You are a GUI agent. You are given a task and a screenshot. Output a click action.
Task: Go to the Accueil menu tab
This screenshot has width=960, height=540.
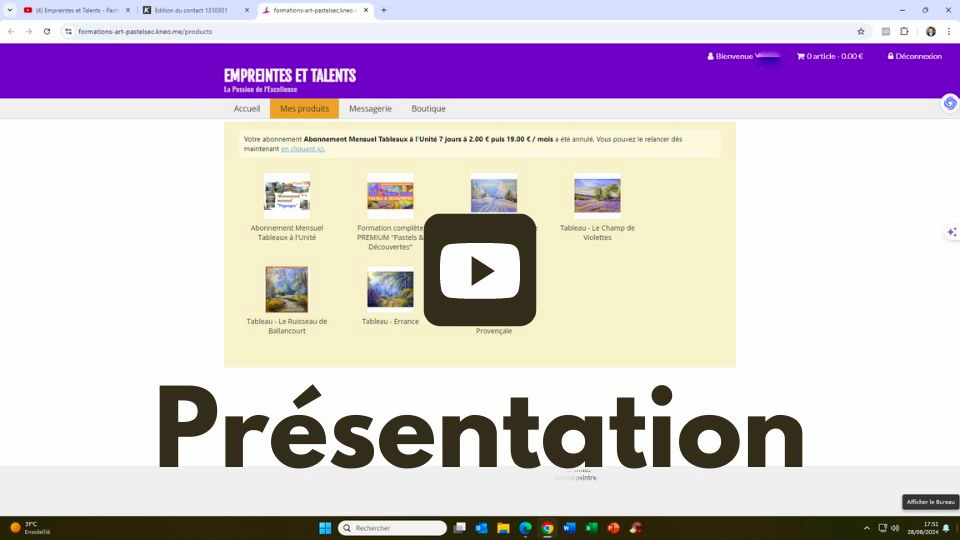point(247,108)
